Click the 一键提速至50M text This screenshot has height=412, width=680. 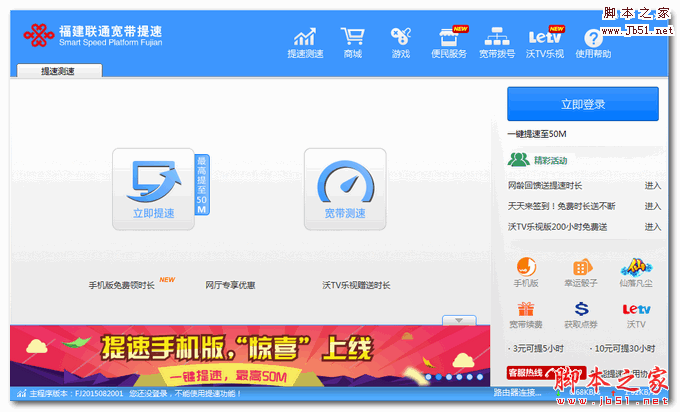coord(537,134)
